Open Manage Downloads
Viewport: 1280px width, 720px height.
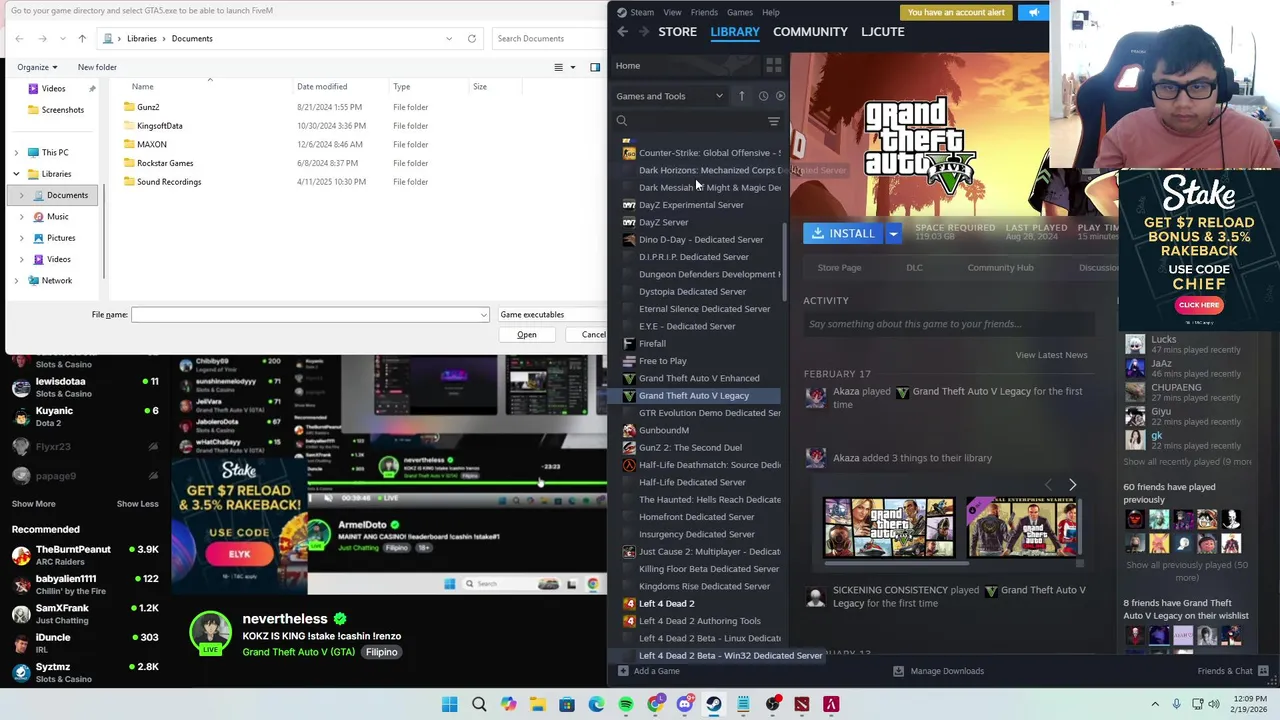click(x=938, y=671)
